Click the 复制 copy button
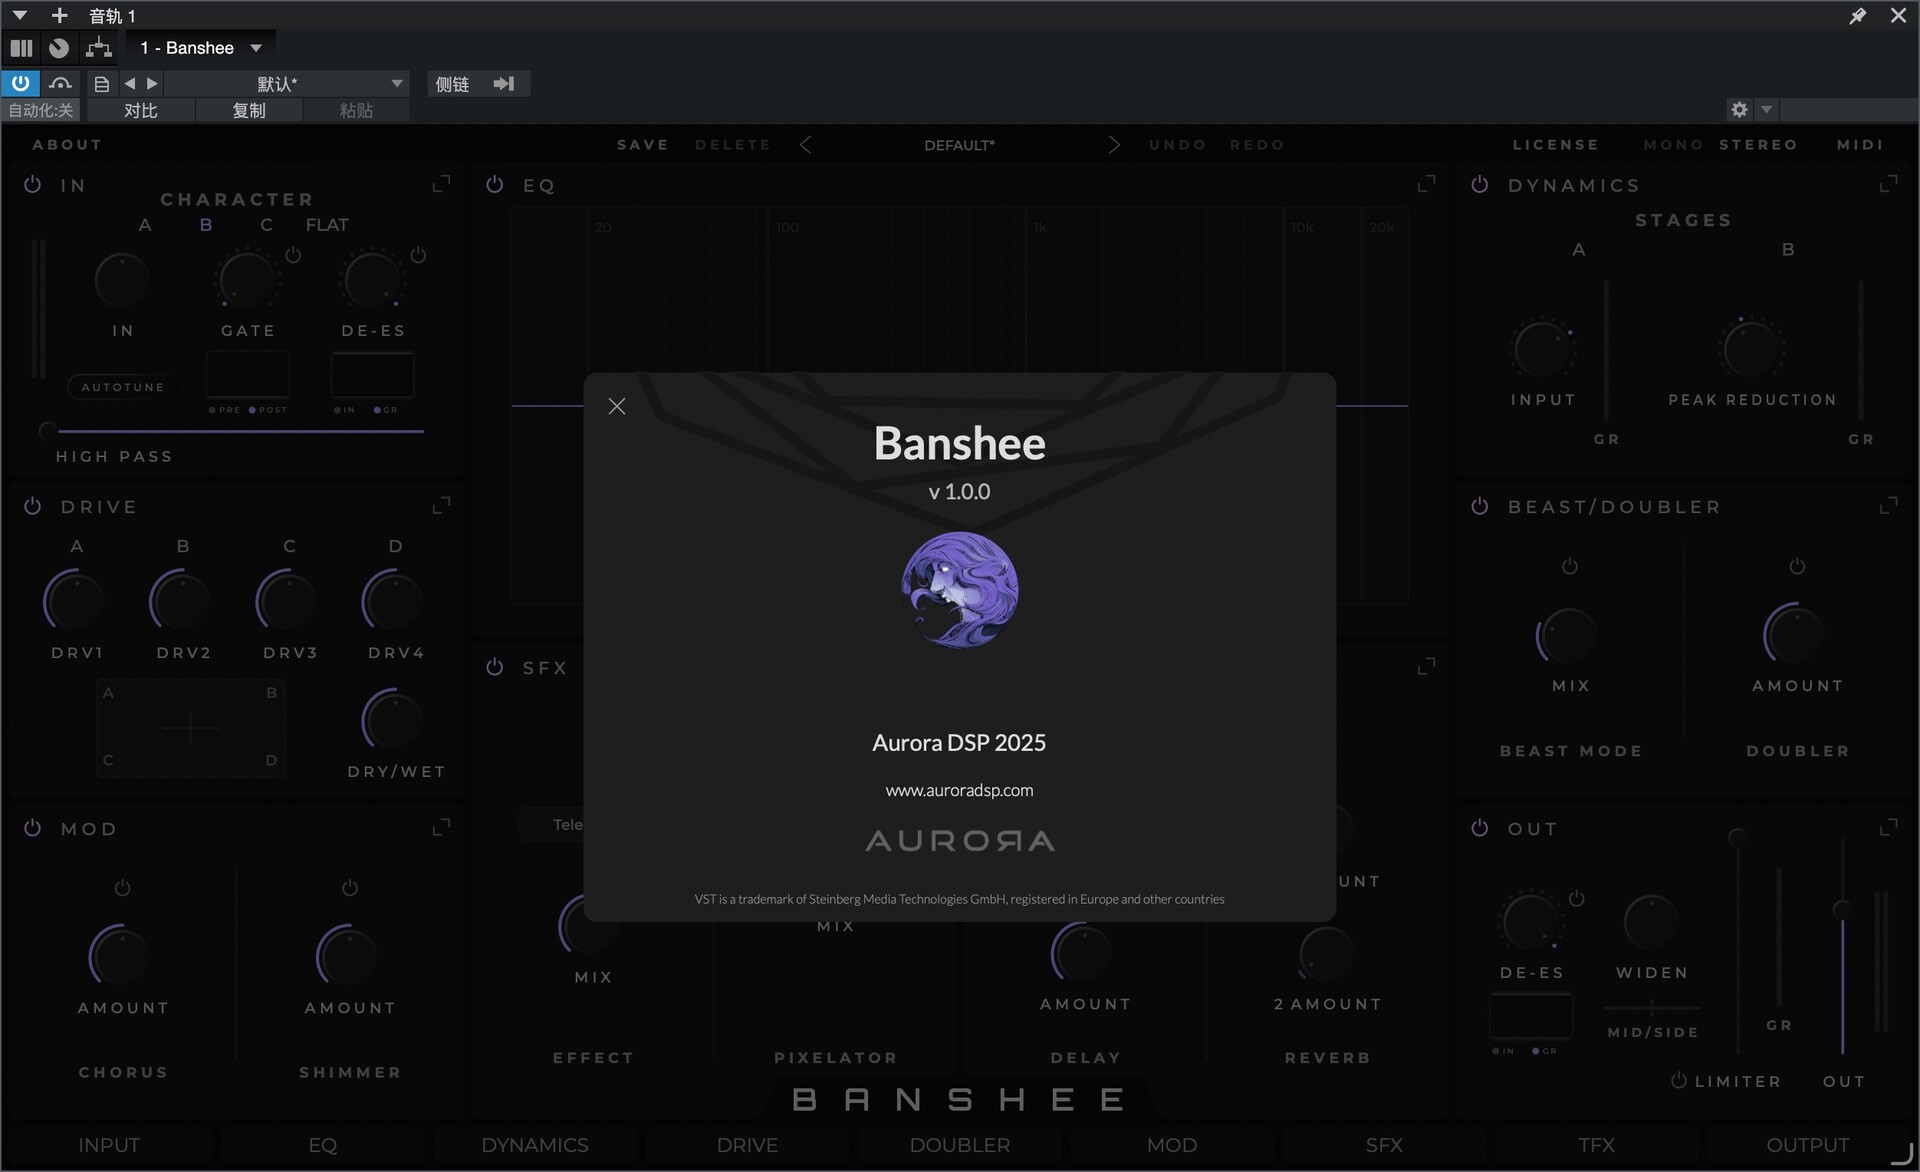 click(x=249, y=111)
